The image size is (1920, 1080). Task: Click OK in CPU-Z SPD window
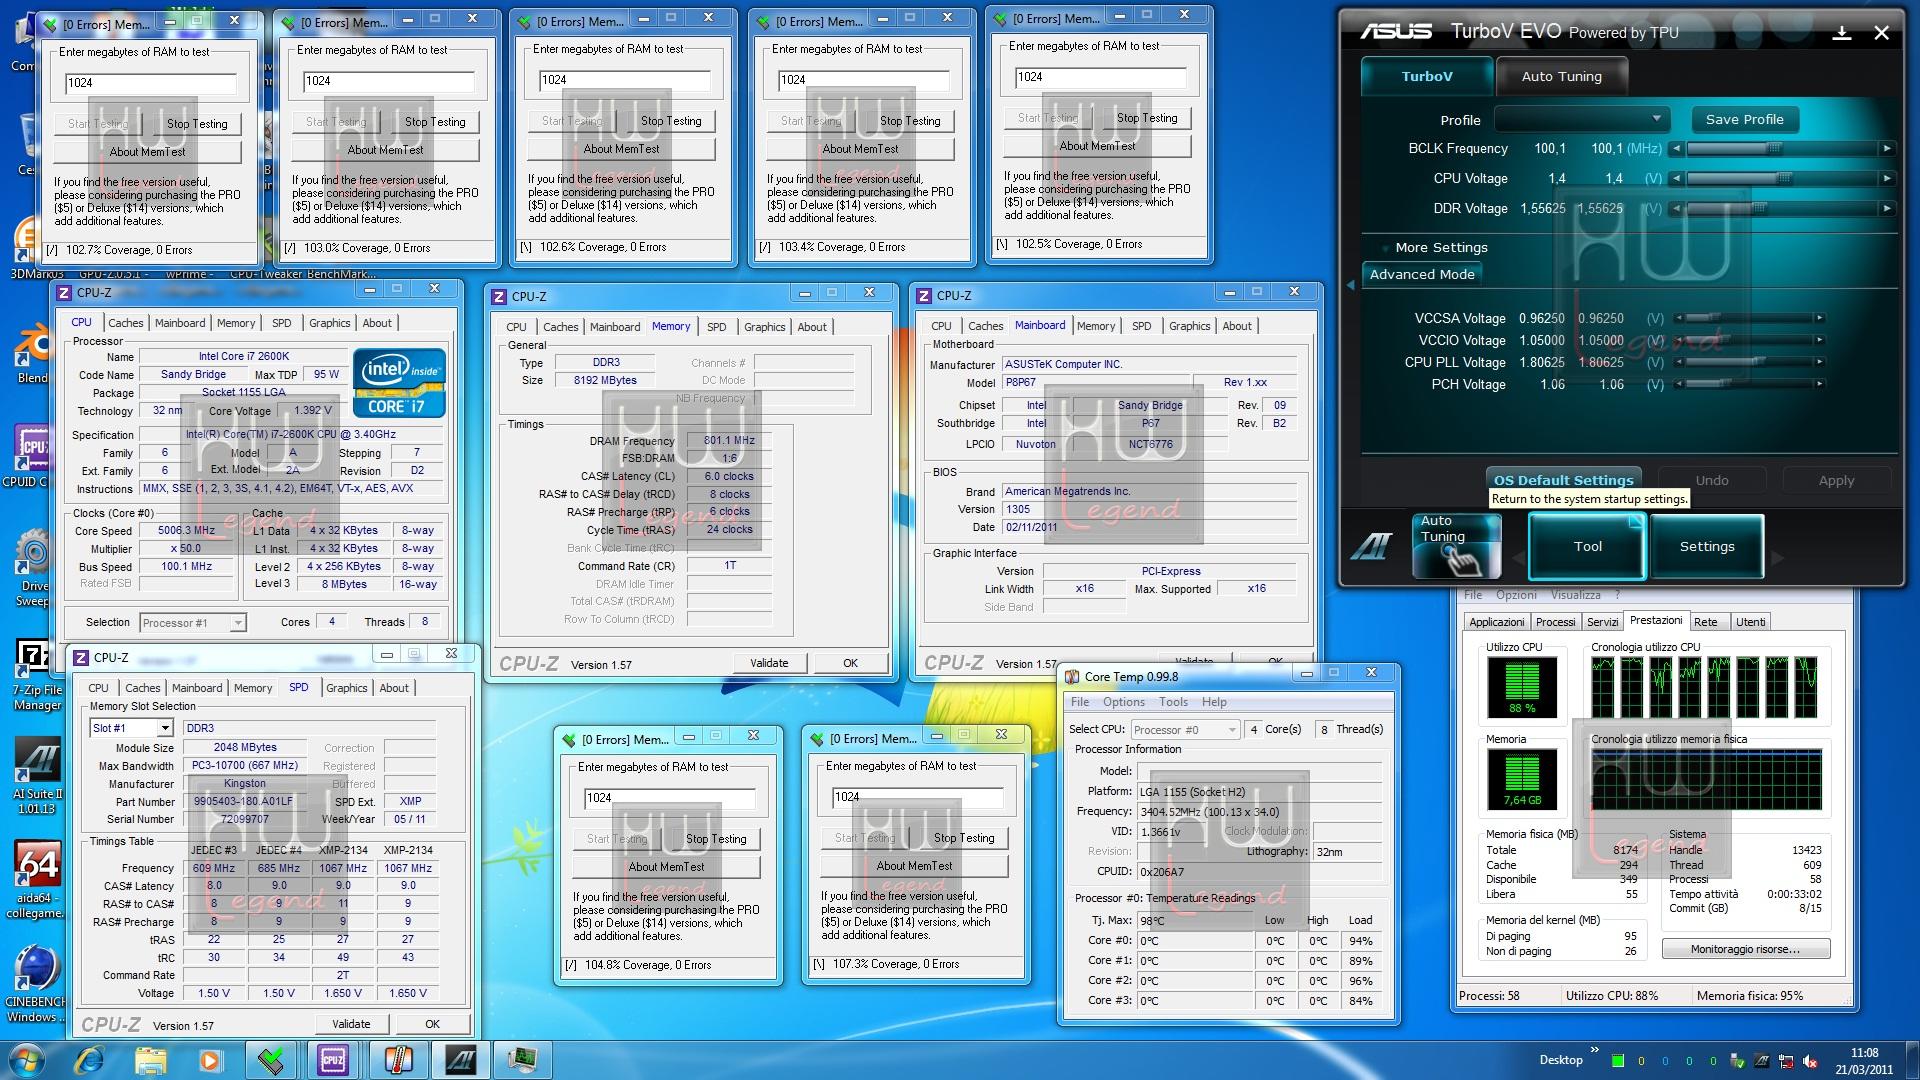point(432,1024)
